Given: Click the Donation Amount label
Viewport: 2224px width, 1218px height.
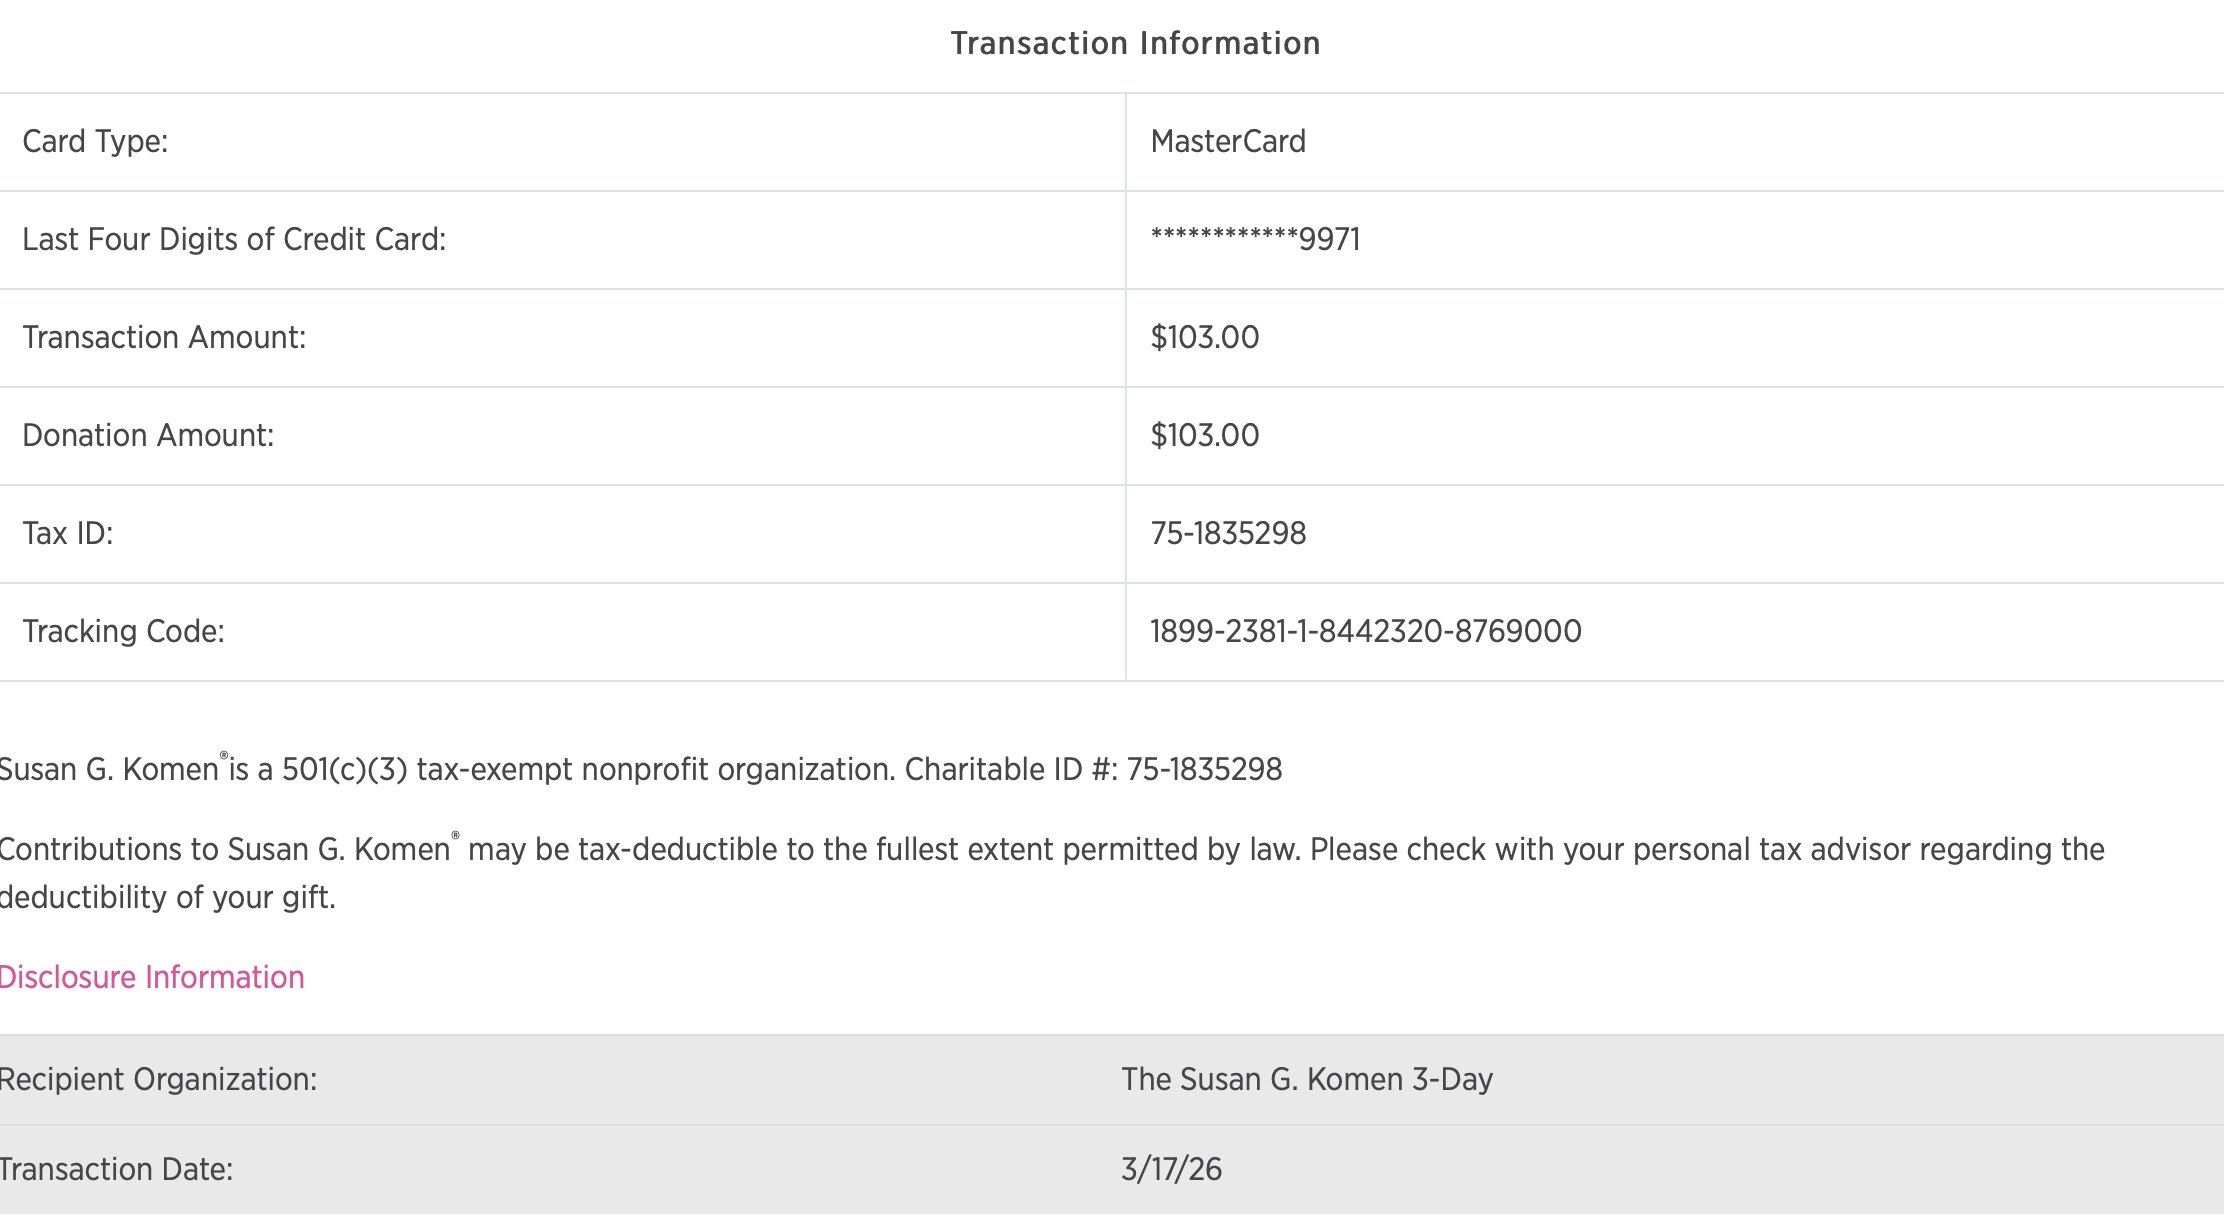Looking at the screenshot, I should click(x=148, y=436).
